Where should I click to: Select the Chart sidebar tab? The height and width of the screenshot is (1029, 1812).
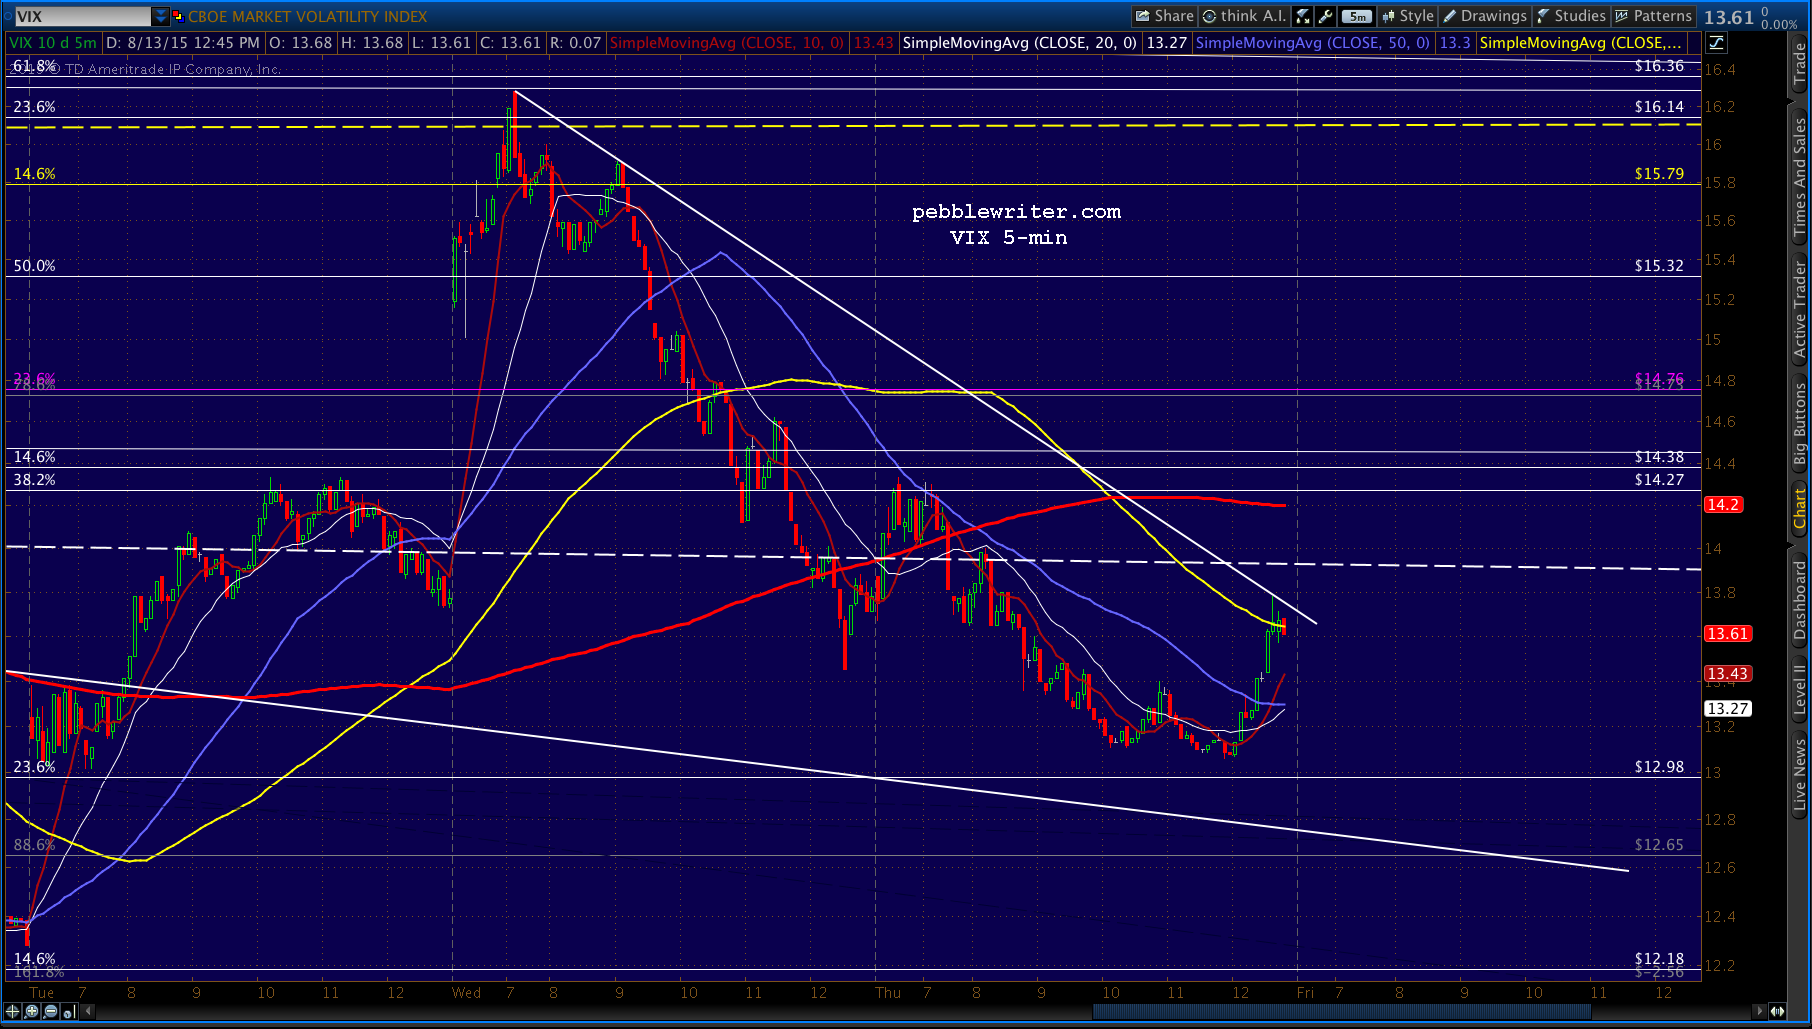pyautogui.click(x=1800, y=509)
